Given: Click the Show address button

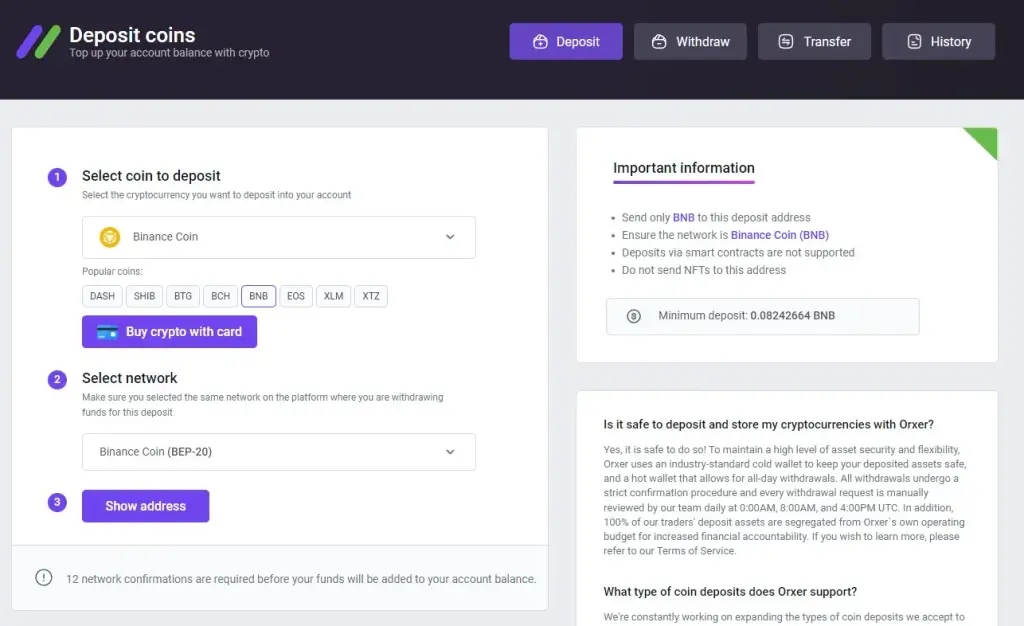Looking at the screenshot, I should (146, 506).
